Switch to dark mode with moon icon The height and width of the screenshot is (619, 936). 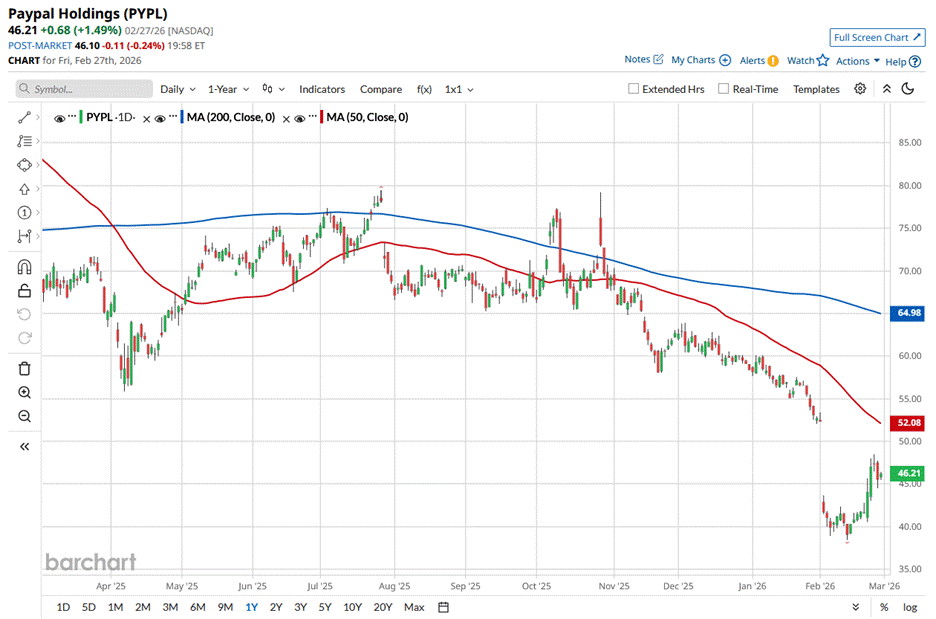907,89
